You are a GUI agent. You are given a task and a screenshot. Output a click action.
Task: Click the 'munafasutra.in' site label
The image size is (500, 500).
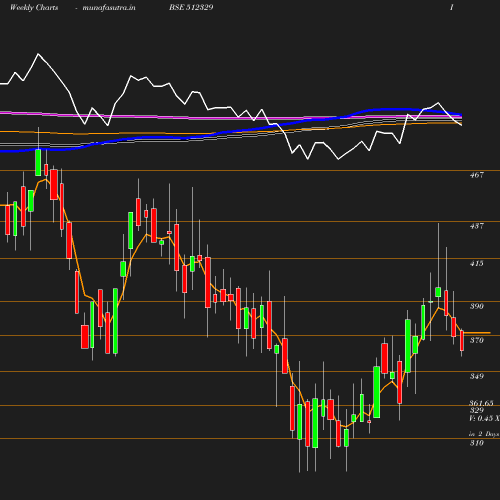pos(109,7)
